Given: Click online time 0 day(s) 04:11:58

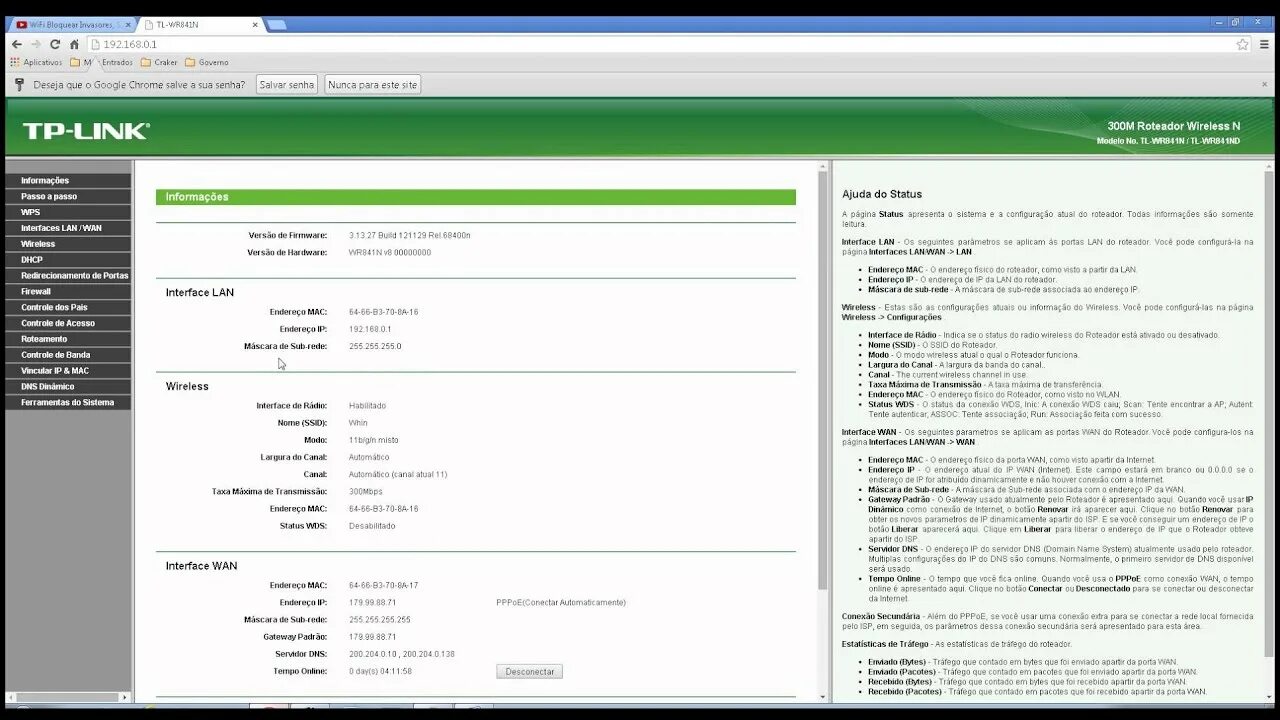Looking at the screenshot, I should click(380, 671).
